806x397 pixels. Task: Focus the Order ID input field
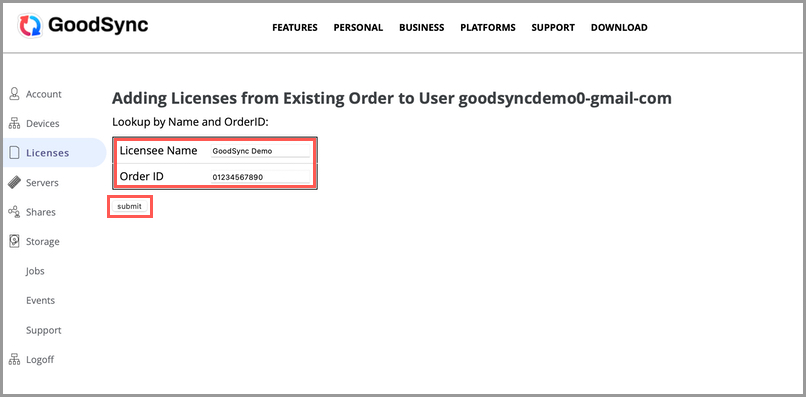(260, 177)
